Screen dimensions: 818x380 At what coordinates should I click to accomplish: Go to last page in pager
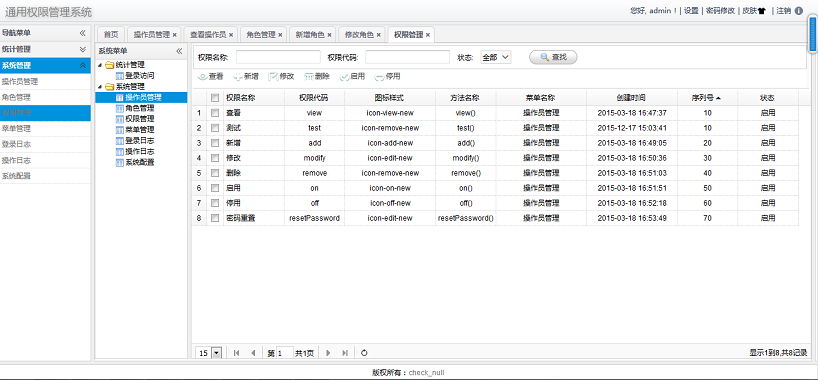[345, 353]
